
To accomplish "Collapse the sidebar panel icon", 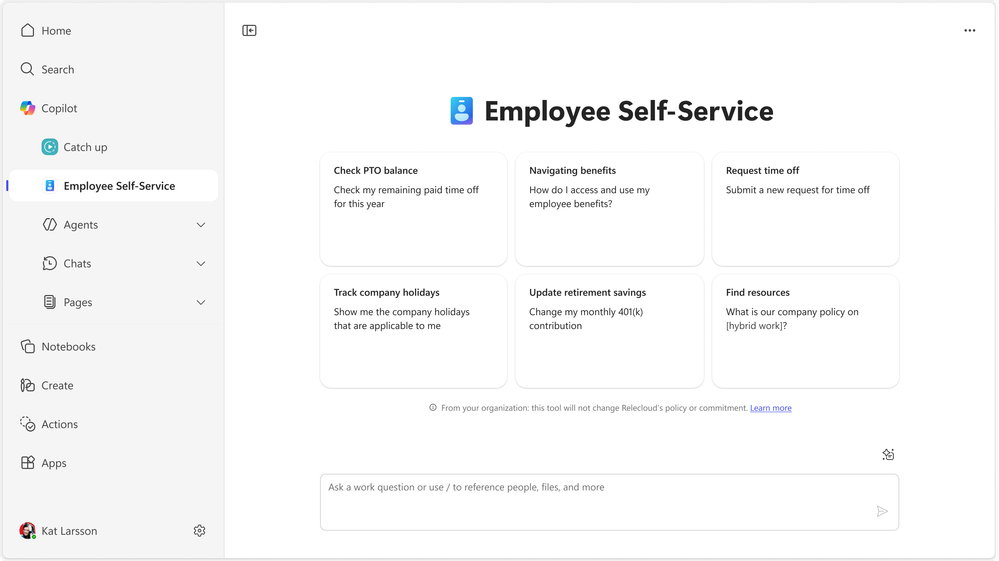I will tap(249, 31).
